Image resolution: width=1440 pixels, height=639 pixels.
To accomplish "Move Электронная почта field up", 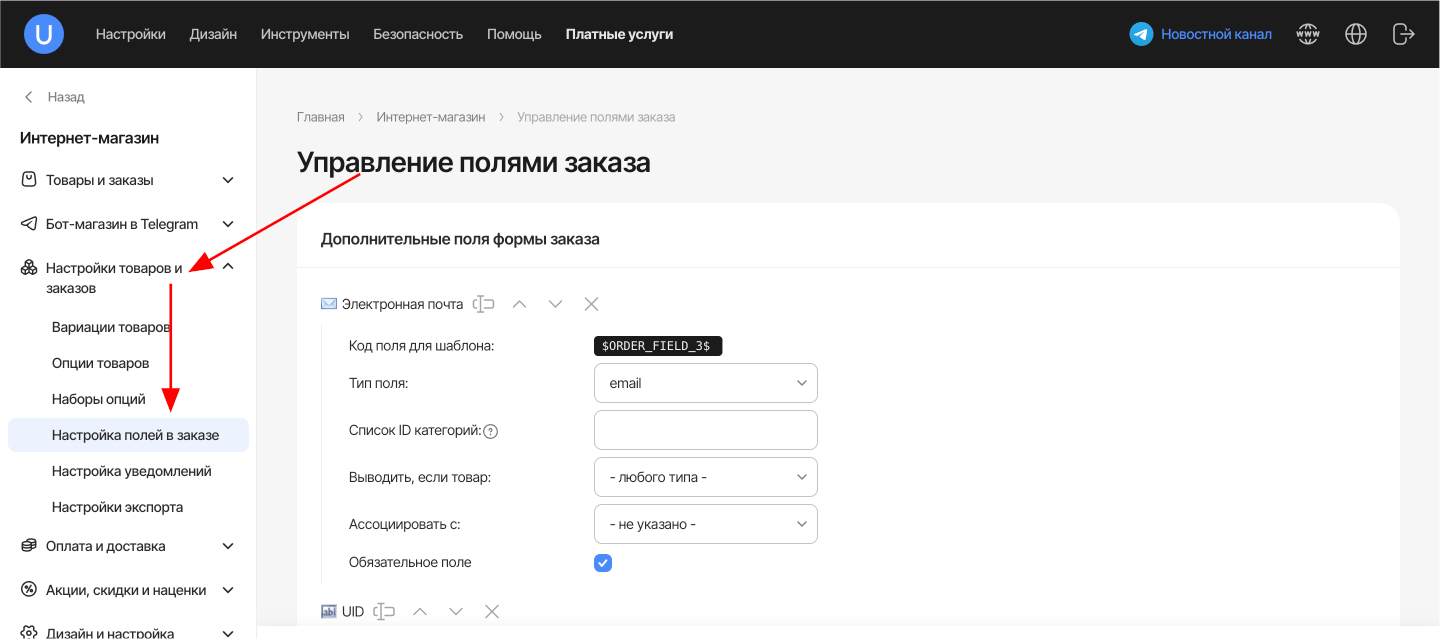I will tap(519, 304).
